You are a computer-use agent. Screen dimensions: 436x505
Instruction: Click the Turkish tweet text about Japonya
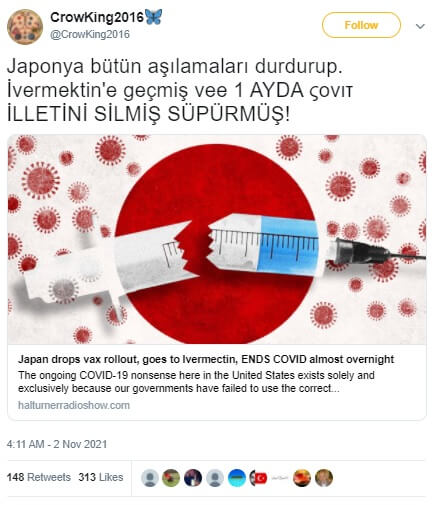[180, 90]
